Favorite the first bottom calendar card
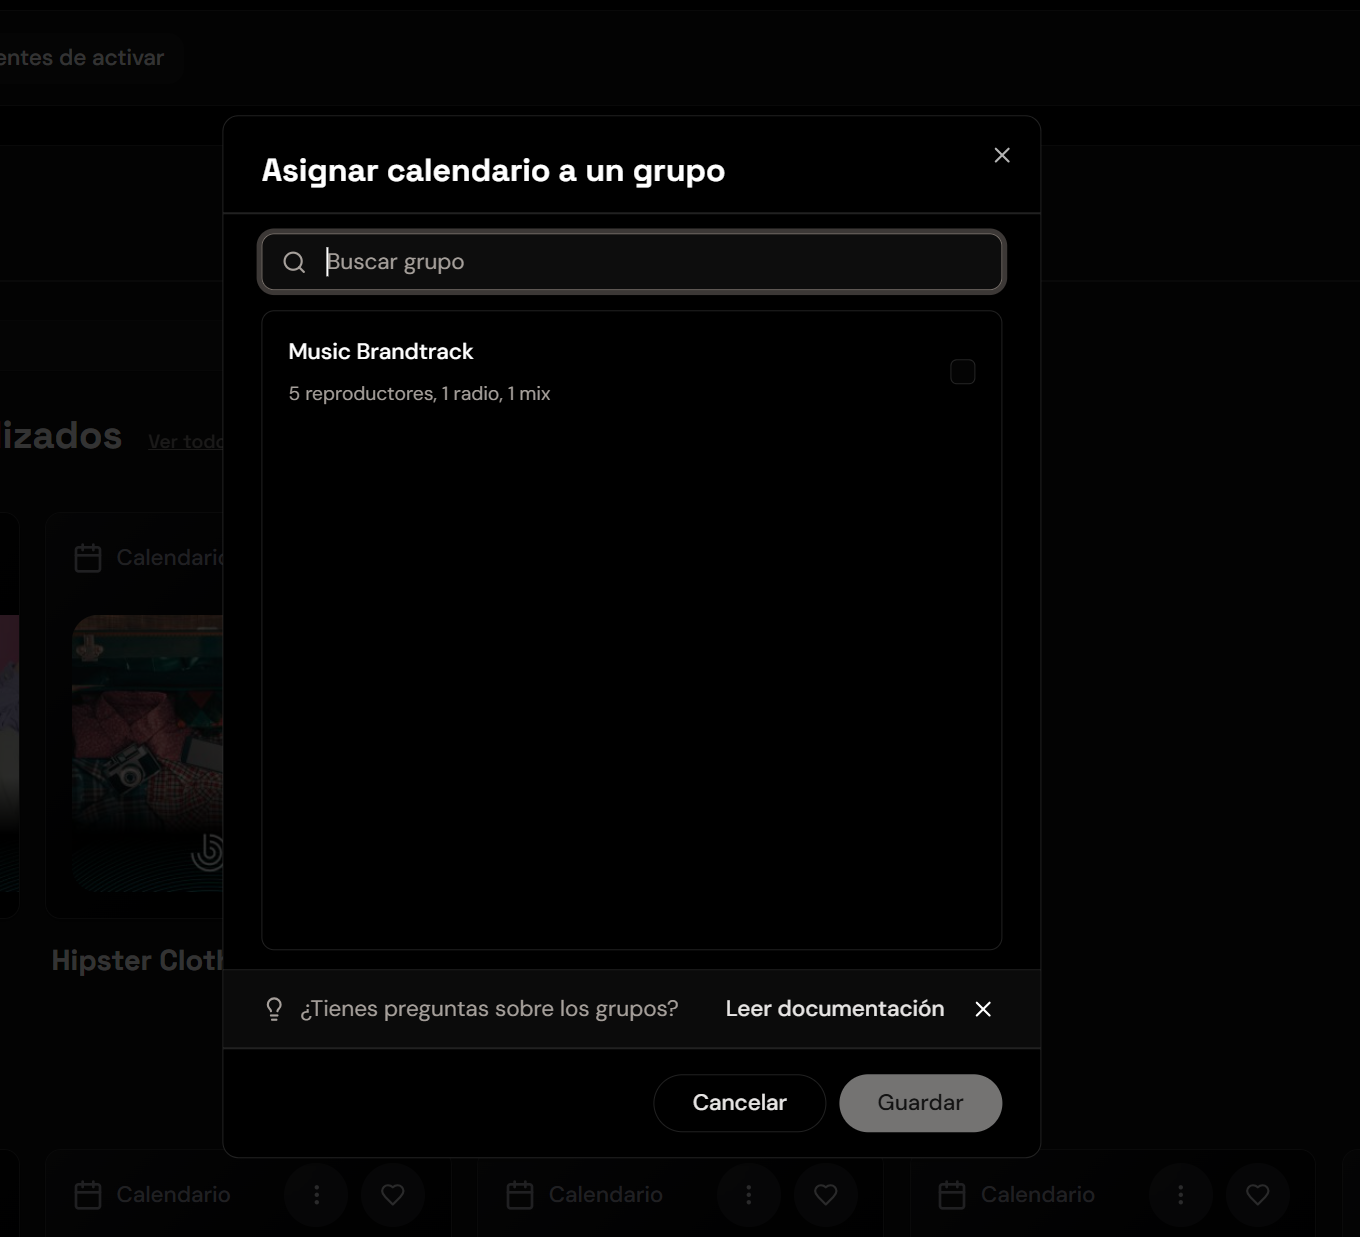Screen dimensions: 1360x1237 click(x=393, y=1194)
